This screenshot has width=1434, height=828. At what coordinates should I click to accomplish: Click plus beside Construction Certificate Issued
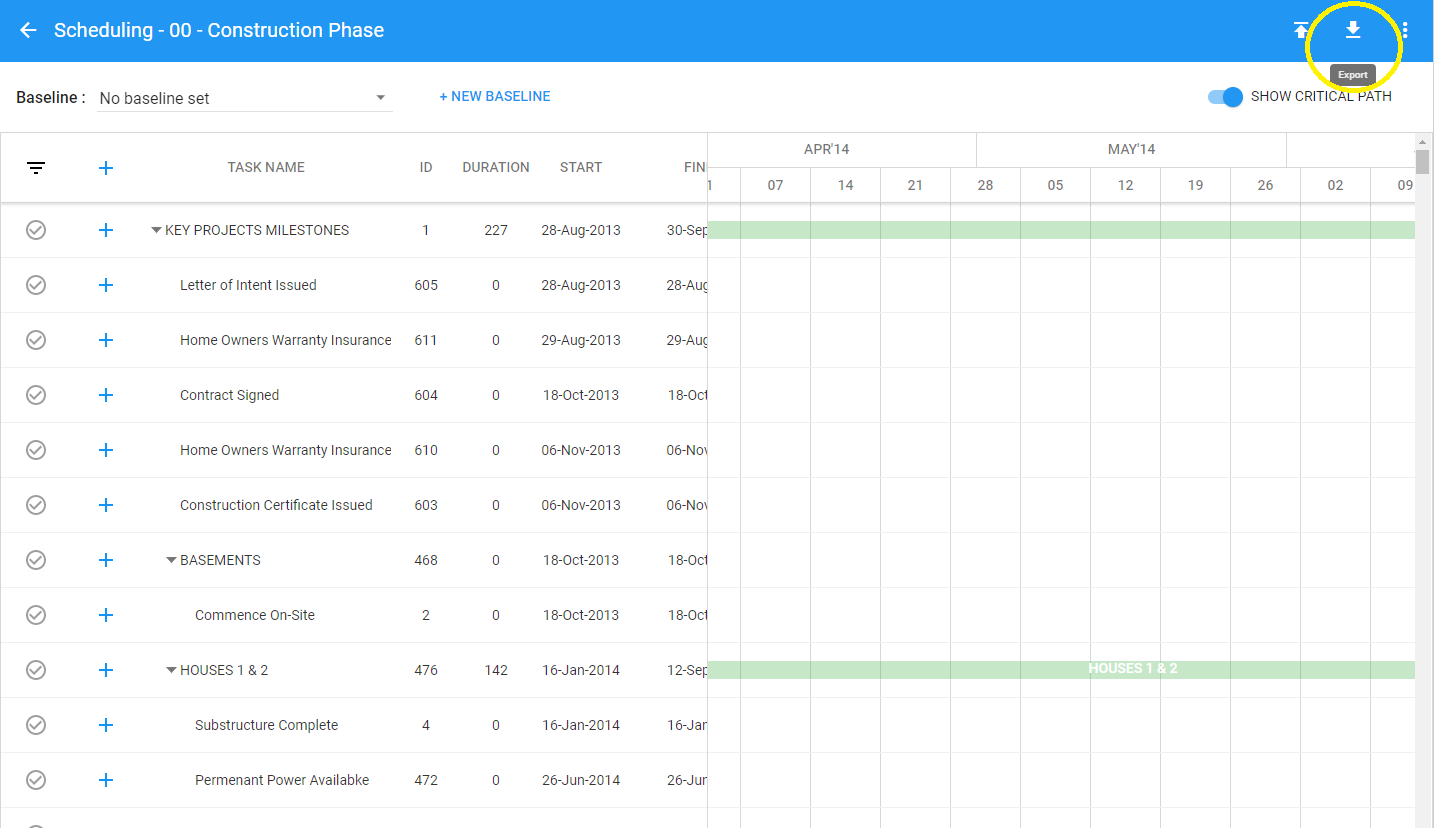point(106,505)
